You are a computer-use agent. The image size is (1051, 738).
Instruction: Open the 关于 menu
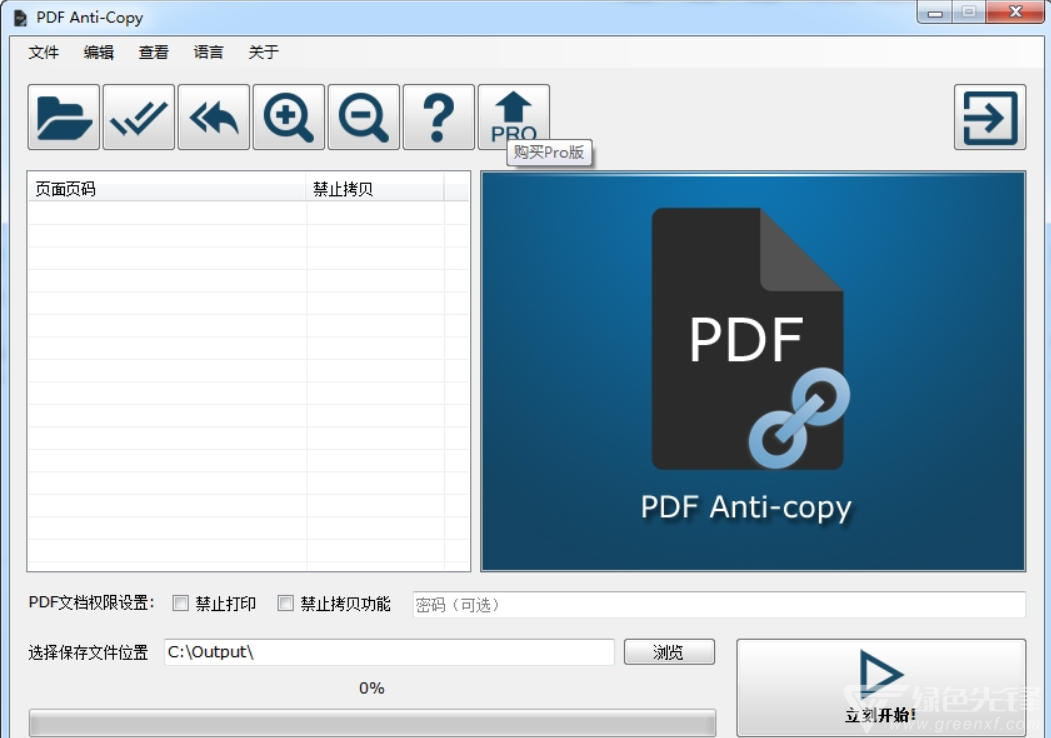point(263,52)
